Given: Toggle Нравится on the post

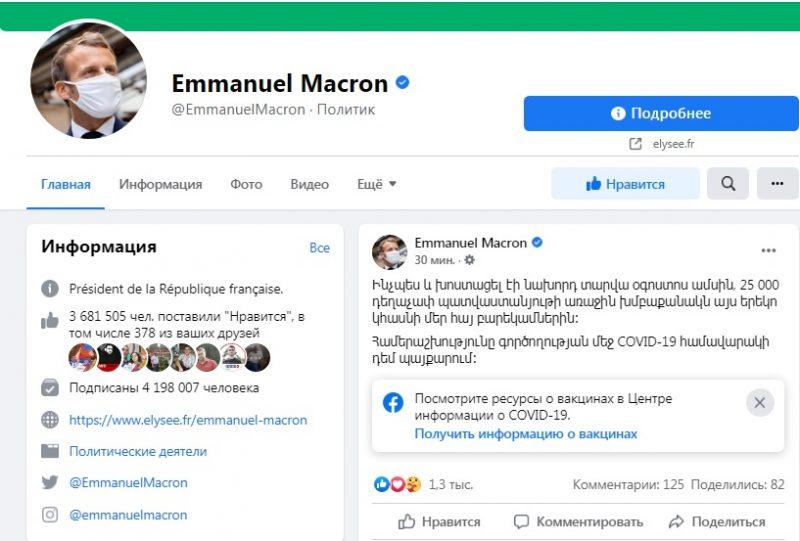Looking at the screenshot, I should pos(439,522).
